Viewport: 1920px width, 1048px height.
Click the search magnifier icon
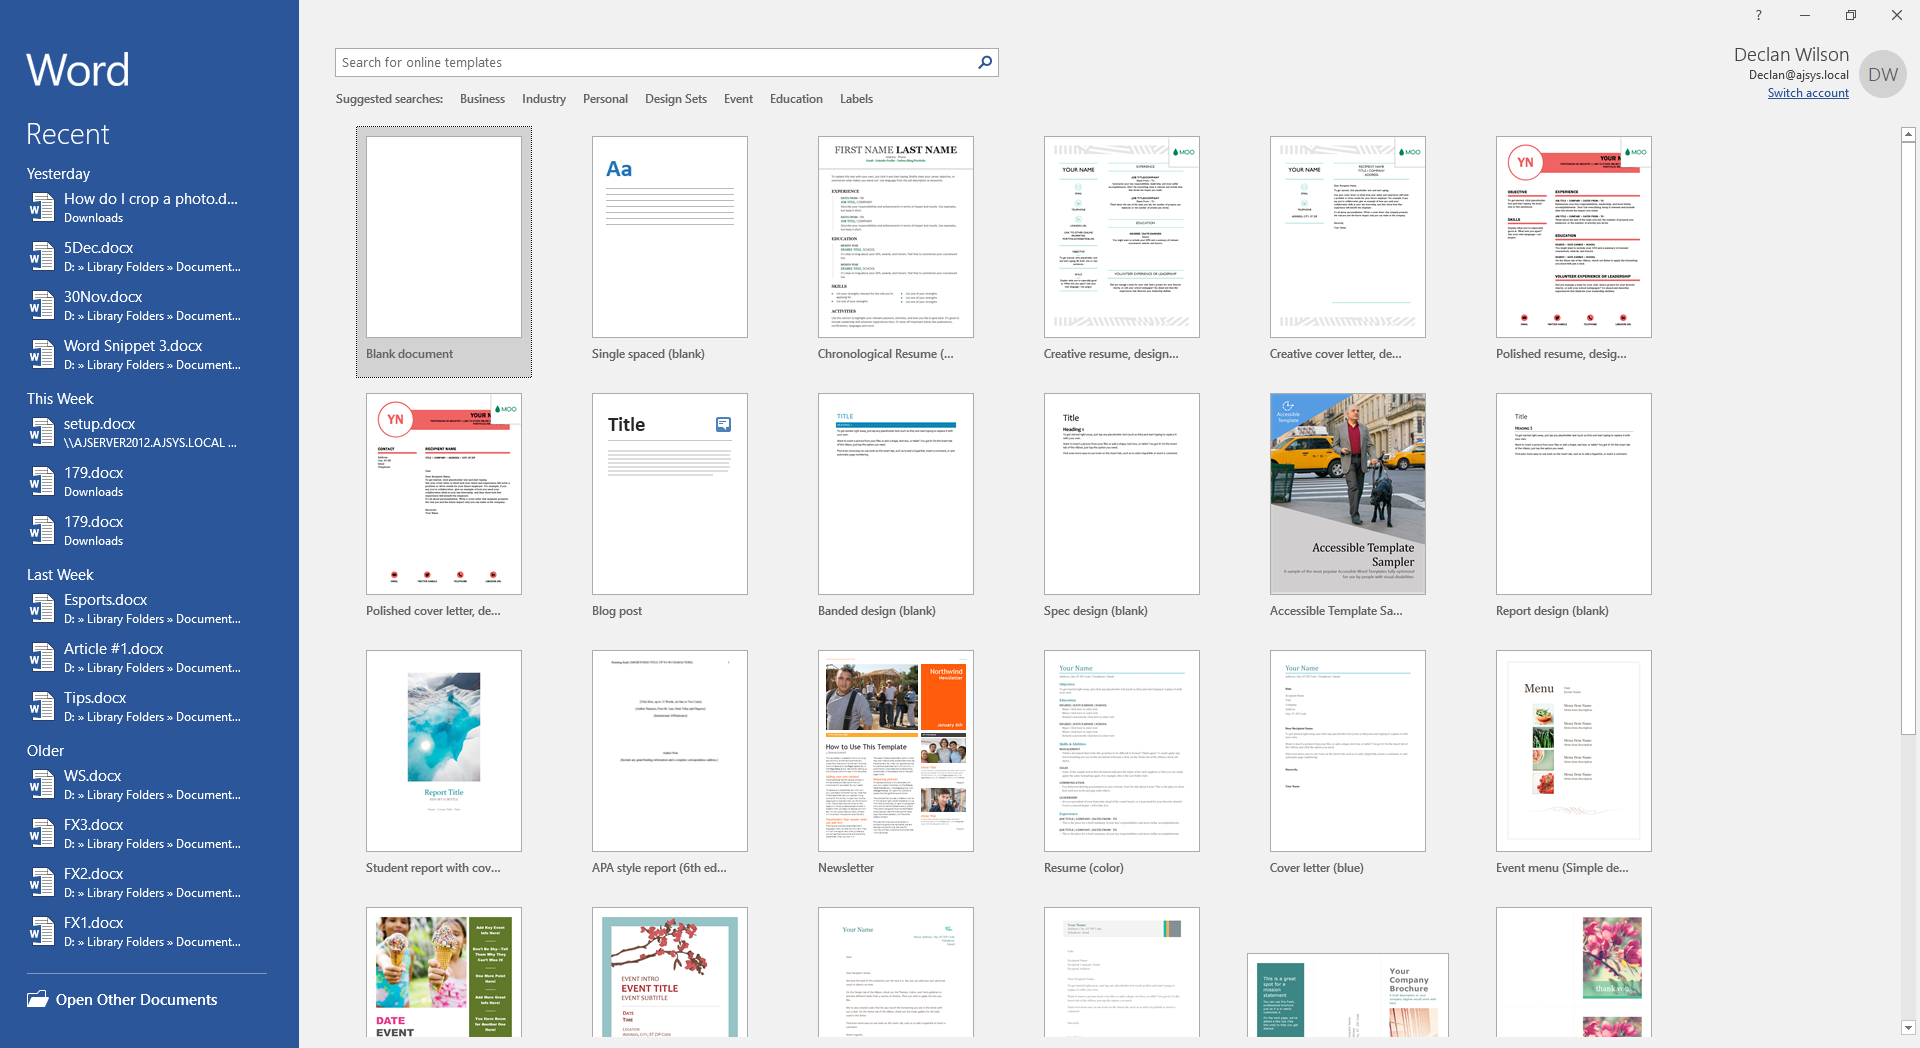[x=984, y=62]
